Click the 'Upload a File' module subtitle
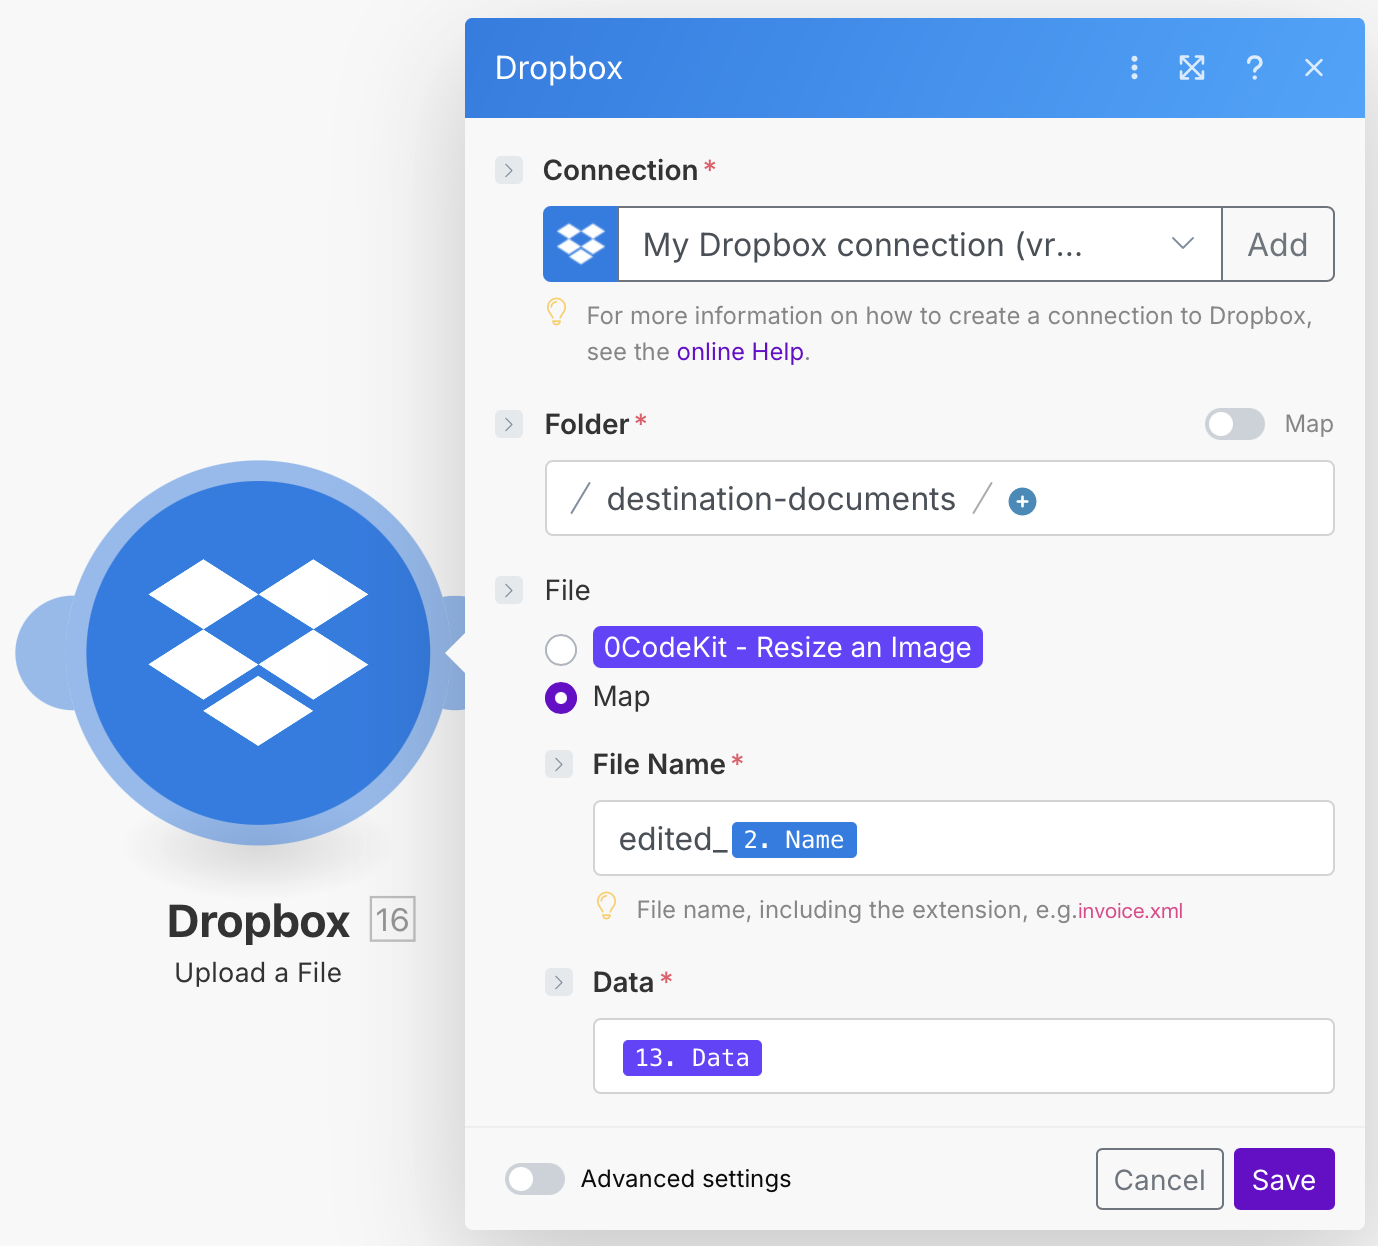 pyautogui.click(x=258, y=973)
